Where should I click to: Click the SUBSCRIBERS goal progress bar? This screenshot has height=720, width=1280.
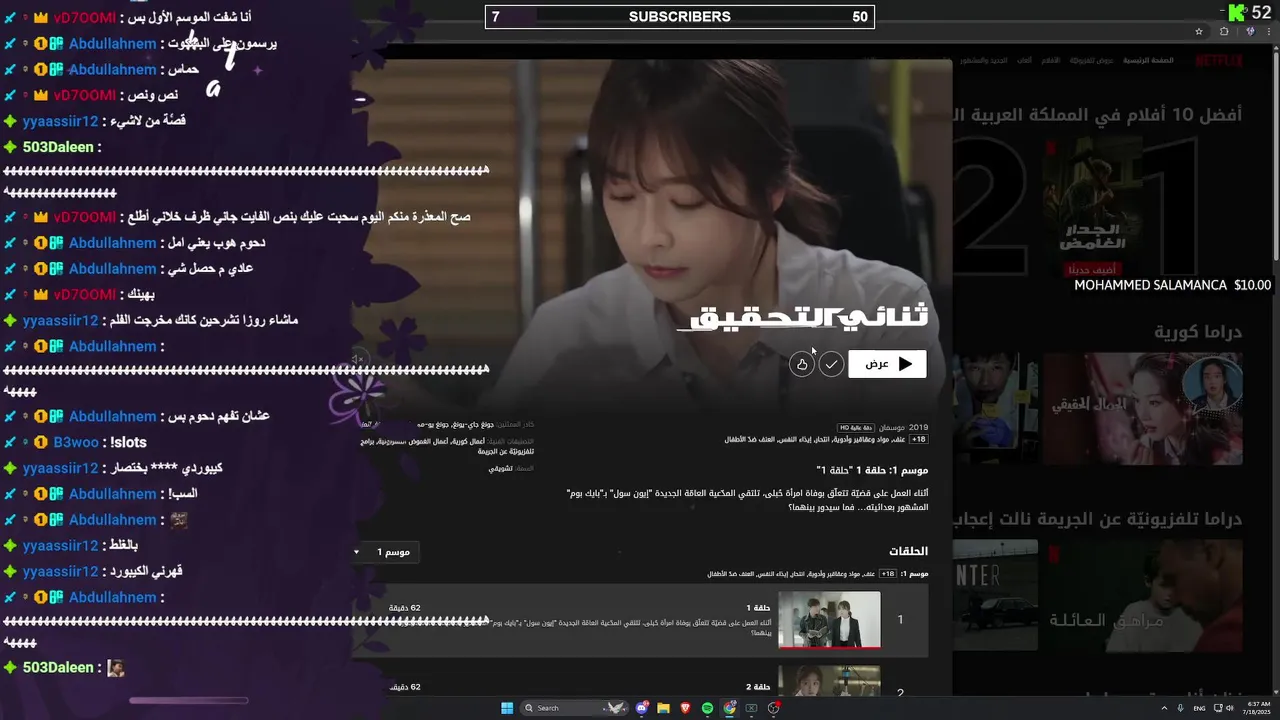pyautogui.click(x=680, y=17)
